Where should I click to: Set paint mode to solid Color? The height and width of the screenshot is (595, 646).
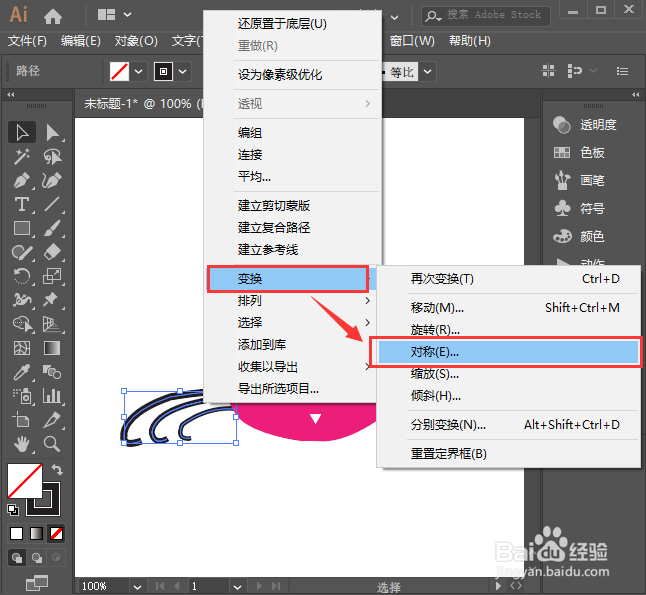tap(16, 533)
